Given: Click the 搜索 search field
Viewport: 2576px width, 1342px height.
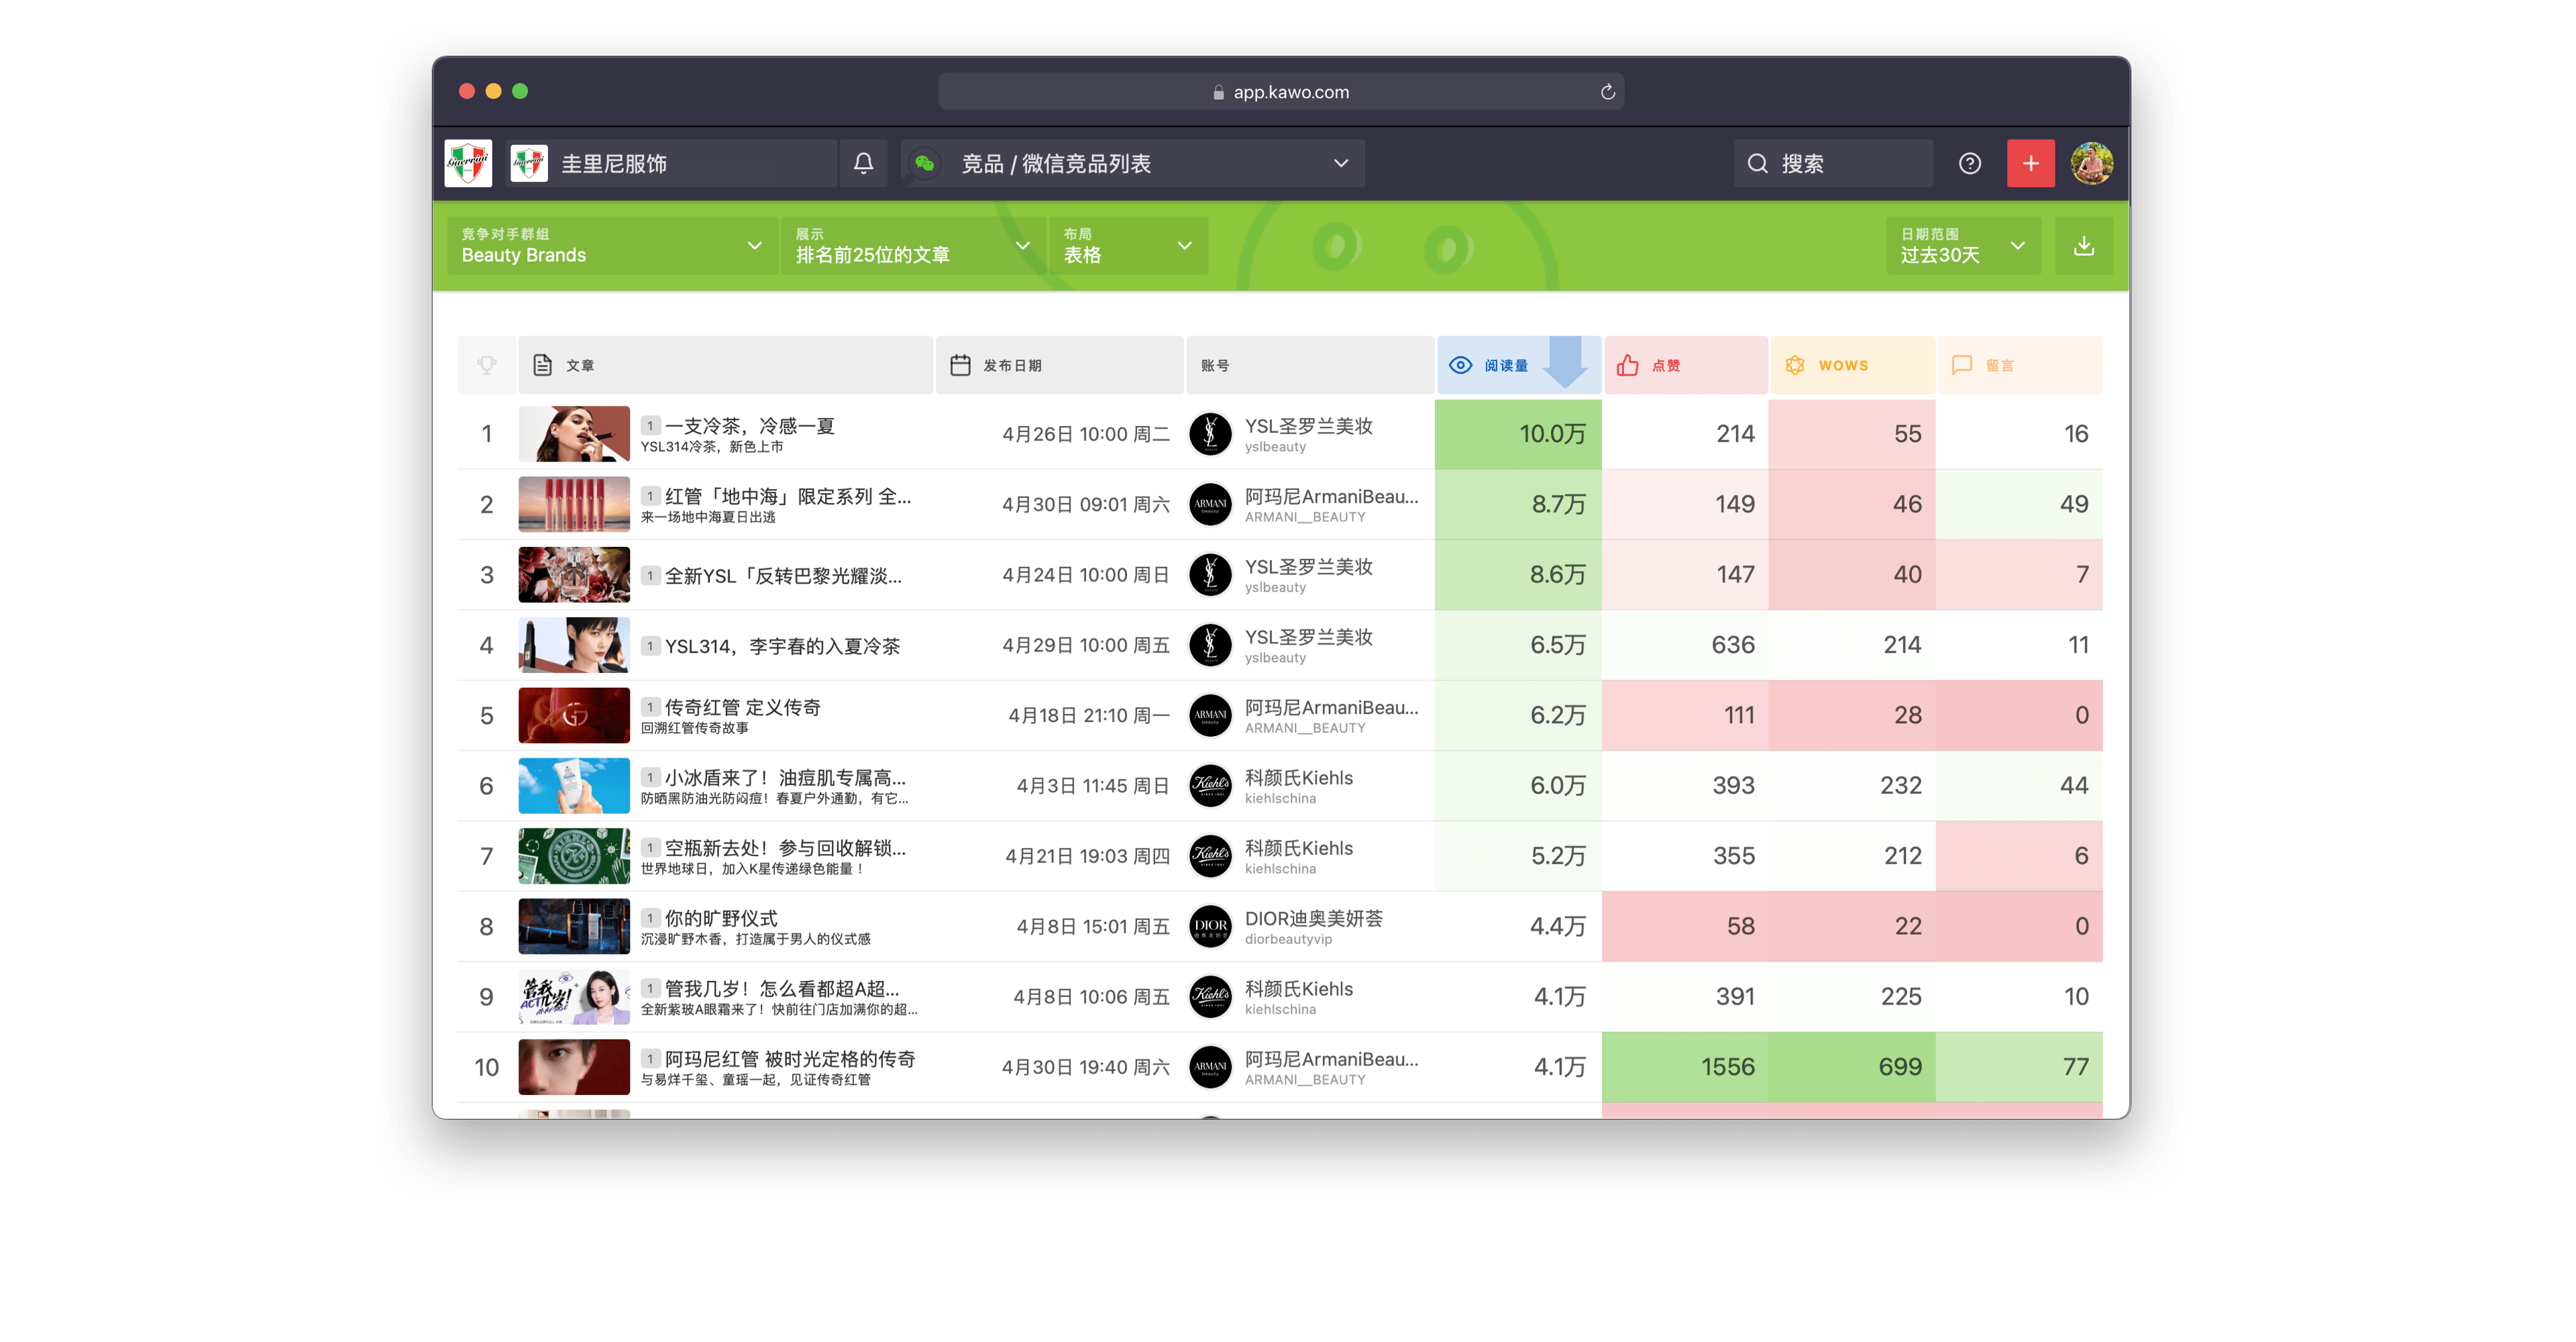Looking at the screenshot, I should point(1832,163).
